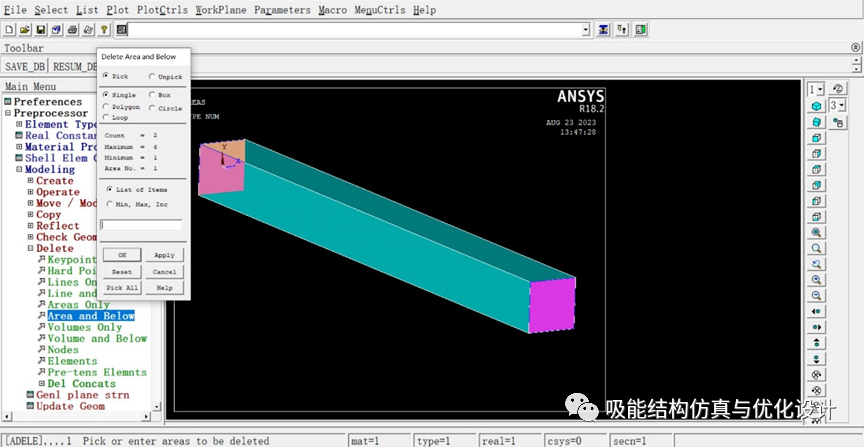Image resolution: width=864 pixels, height=447 pixels.
Task: Click the Report Generator icon
Action: [88, 30]
